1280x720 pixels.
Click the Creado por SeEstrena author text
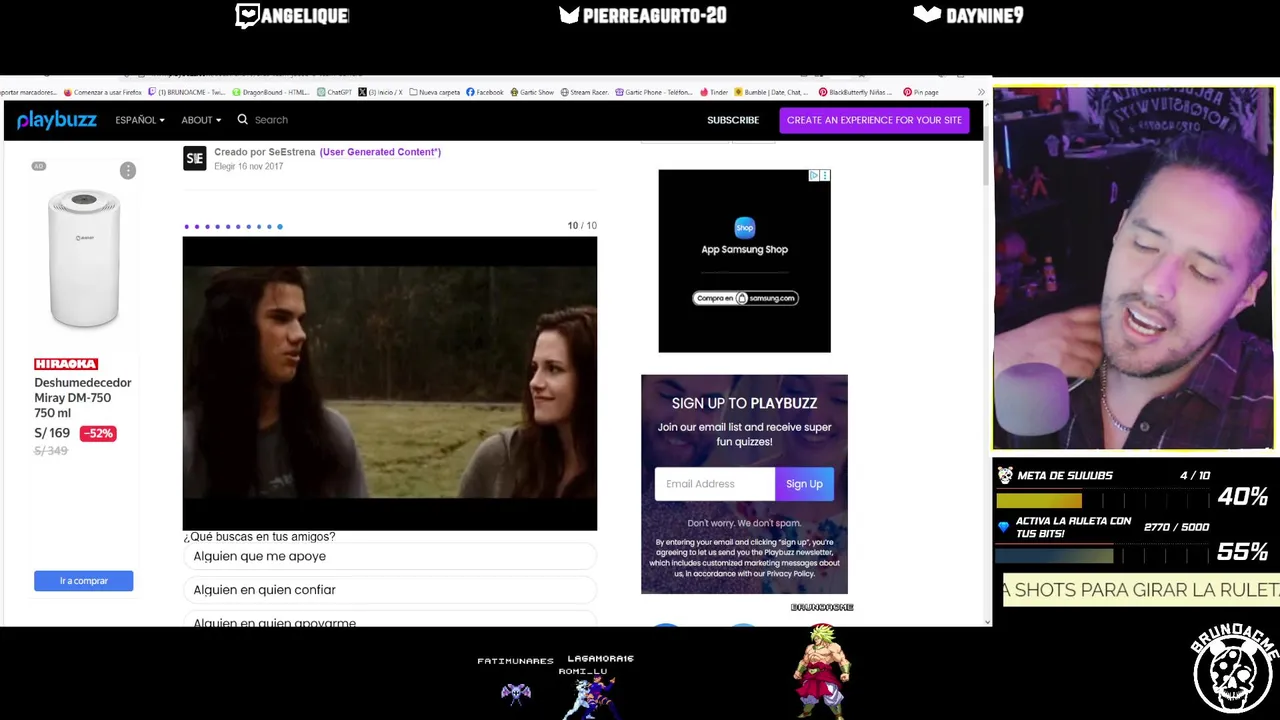pyautogui.click(x=265, y=152)
